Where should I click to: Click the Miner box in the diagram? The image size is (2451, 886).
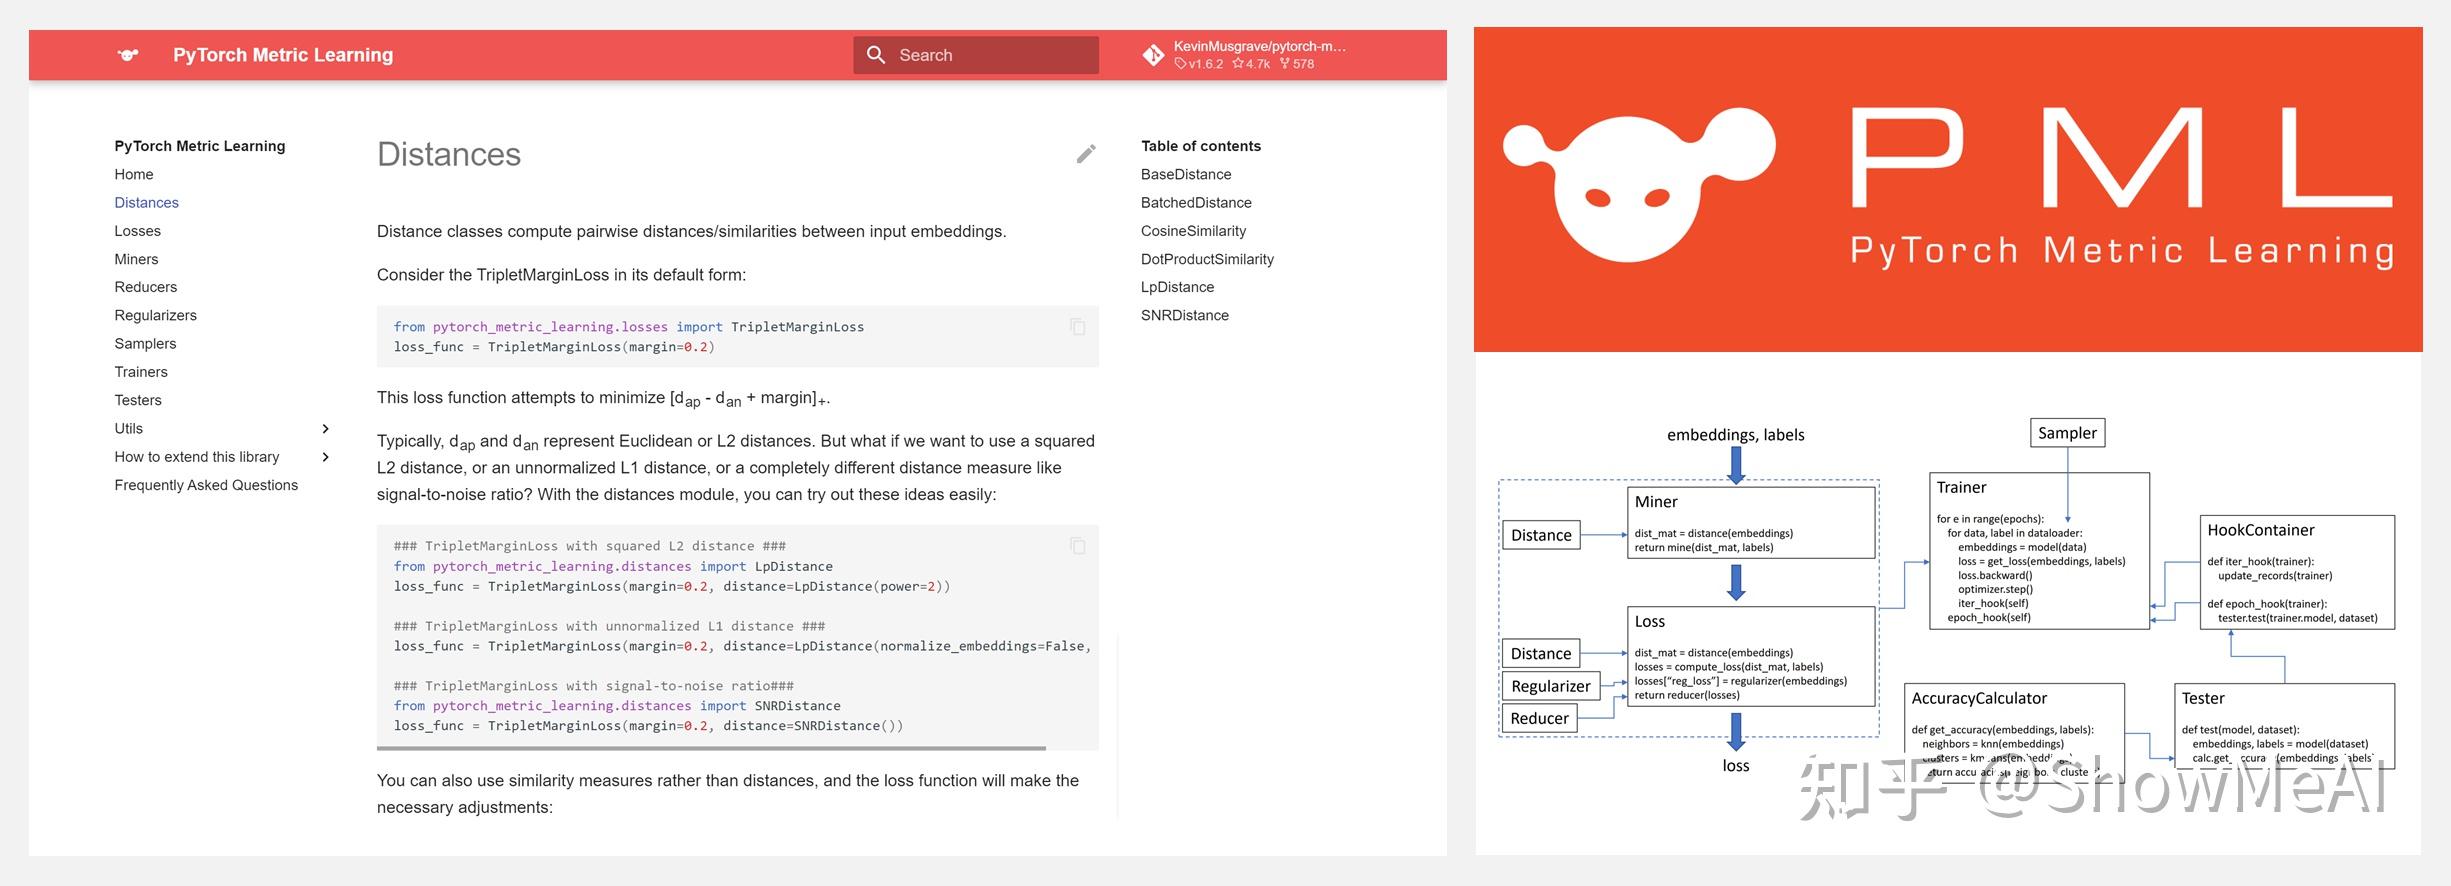(1751, 522)
